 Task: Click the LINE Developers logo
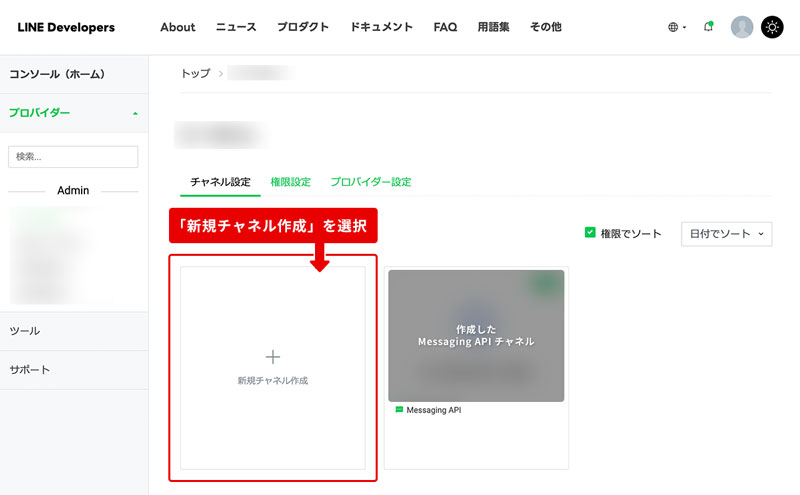tap(66, 27)
